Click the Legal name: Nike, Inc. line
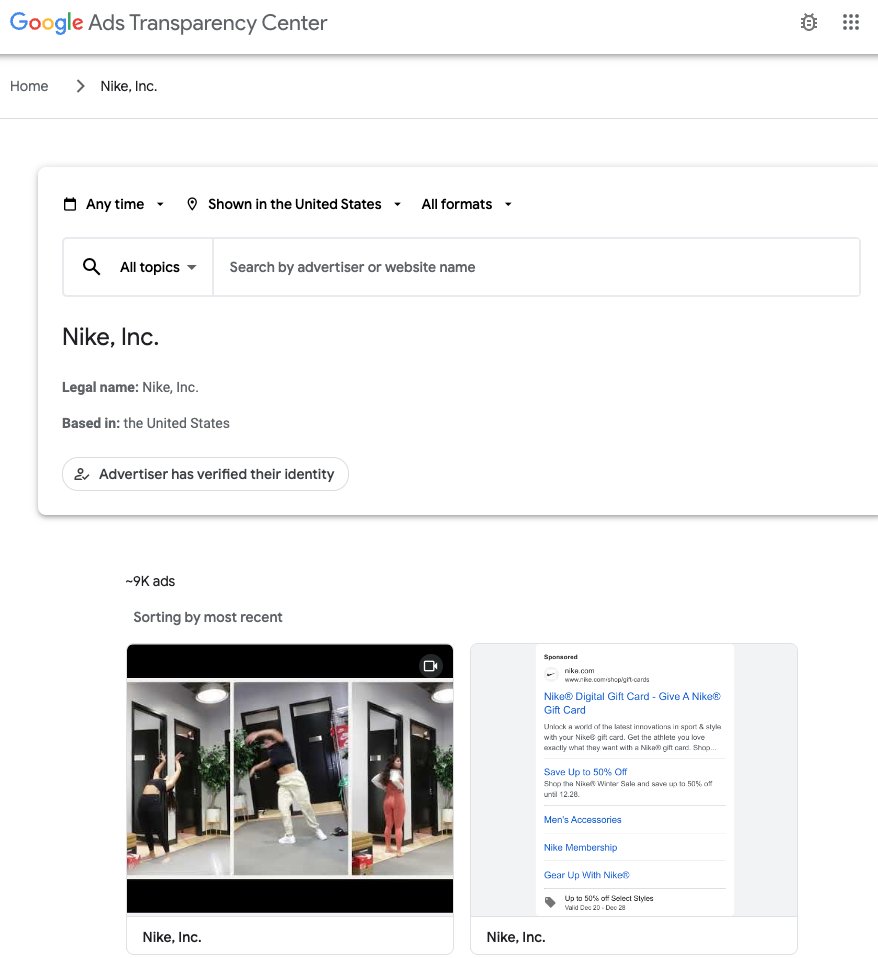 point(130,387)
